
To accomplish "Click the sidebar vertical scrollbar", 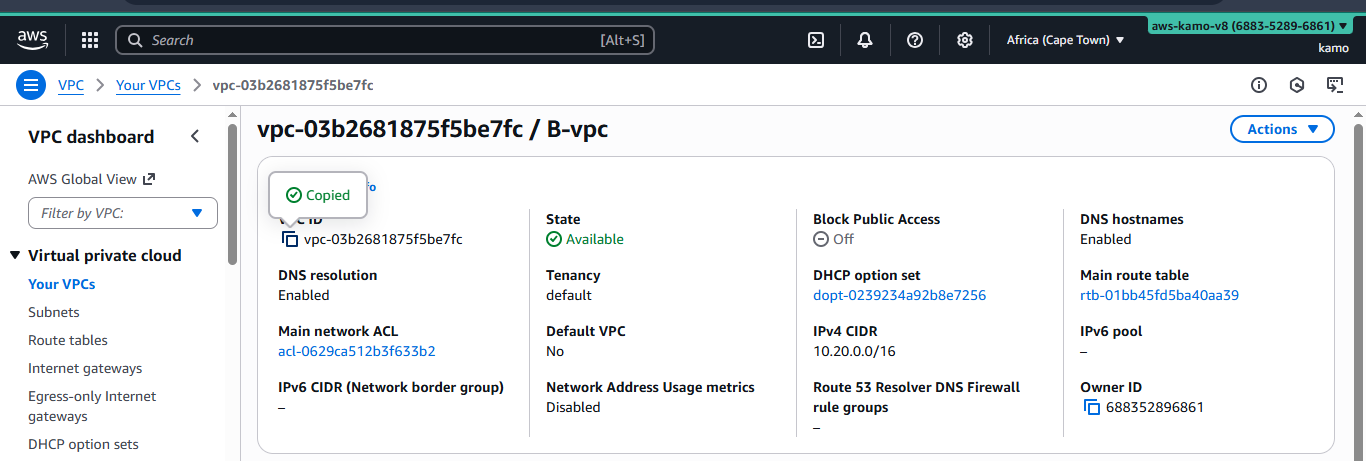I will (232, 195).
